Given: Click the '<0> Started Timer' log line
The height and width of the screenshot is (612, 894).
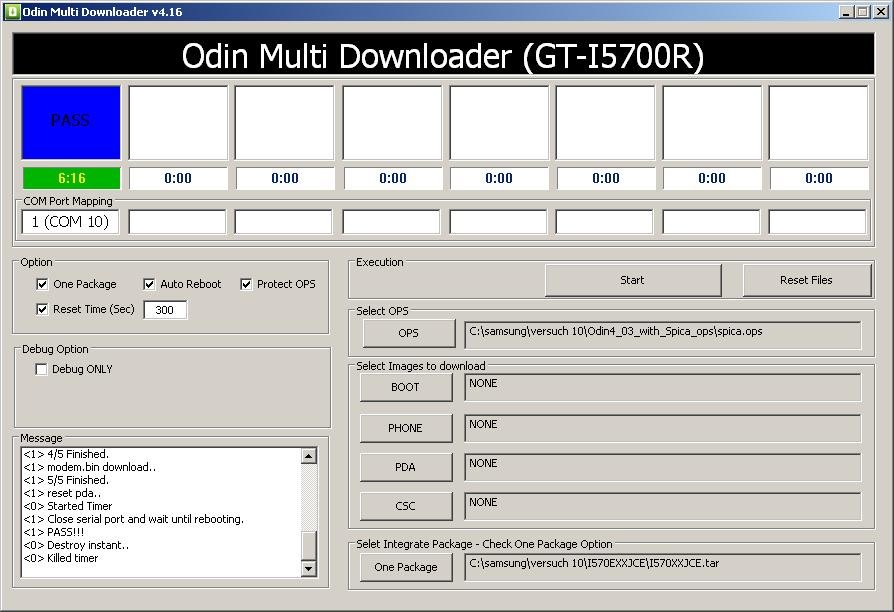Looking at the screenshot, I should point(68,506).
